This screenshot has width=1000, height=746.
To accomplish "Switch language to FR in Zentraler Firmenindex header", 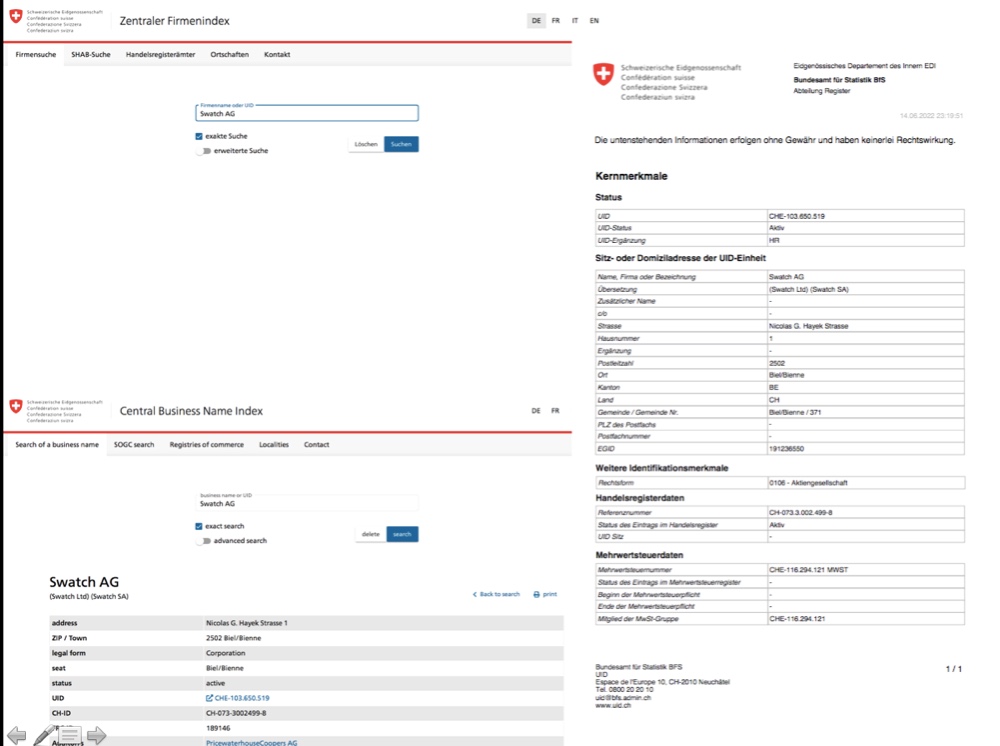I will (555, 21).
